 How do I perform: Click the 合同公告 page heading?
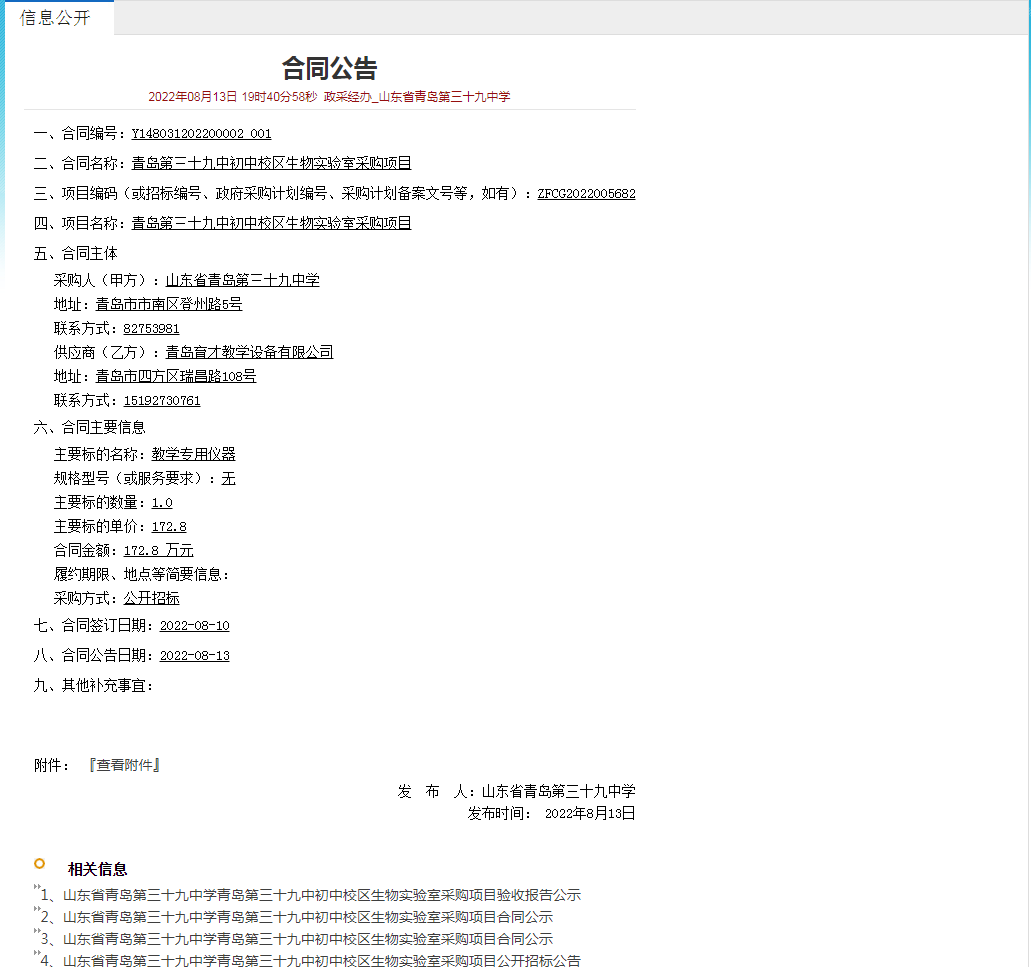coord(329,68)
